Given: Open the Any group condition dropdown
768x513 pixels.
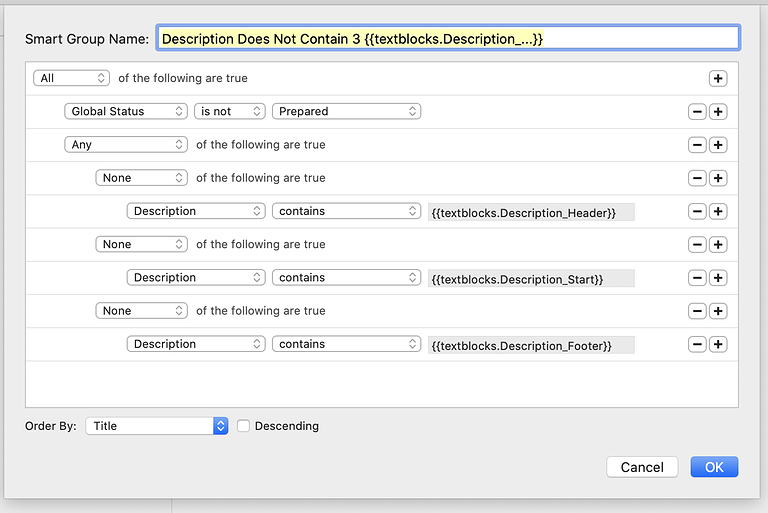Looking at the screenshot, I should (x=126, y=145).
